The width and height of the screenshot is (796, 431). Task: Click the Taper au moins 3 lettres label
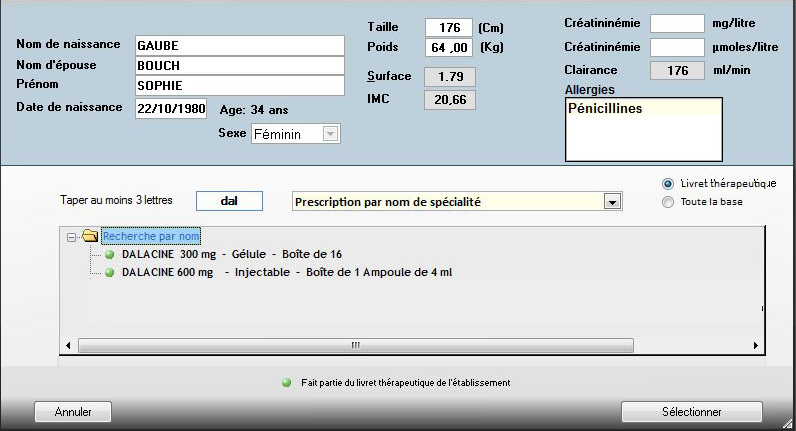coord(116,200)
